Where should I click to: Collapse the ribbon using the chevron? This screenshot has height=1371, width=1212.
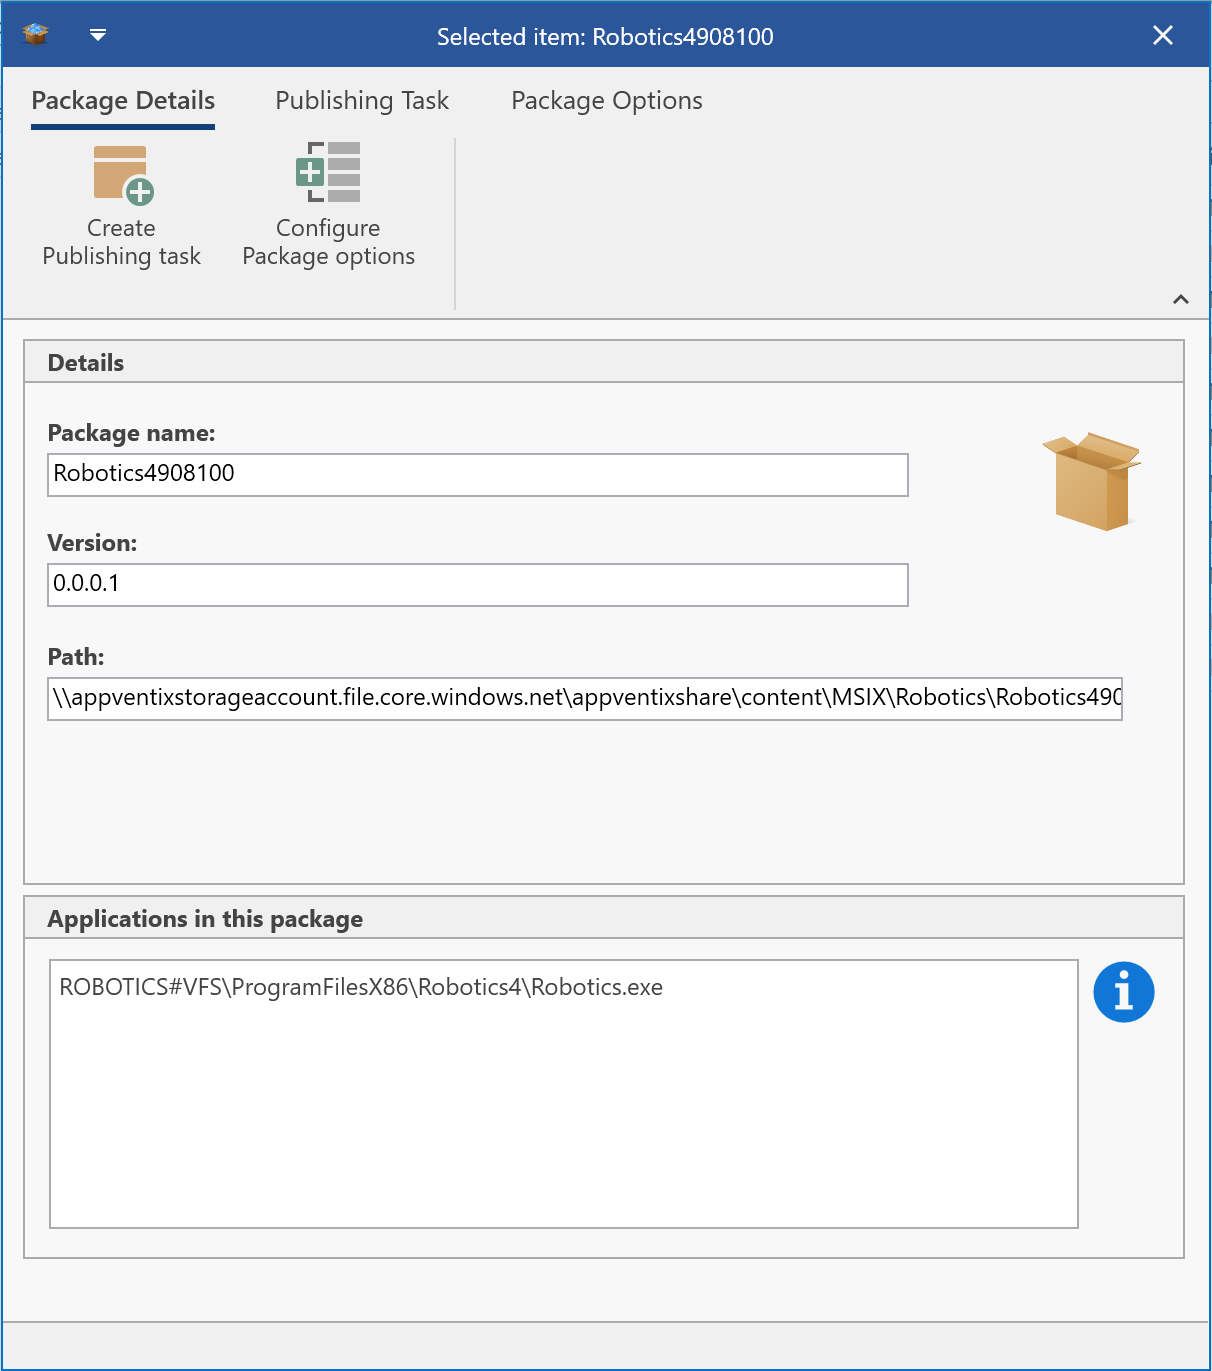[x=1180, y=300]
